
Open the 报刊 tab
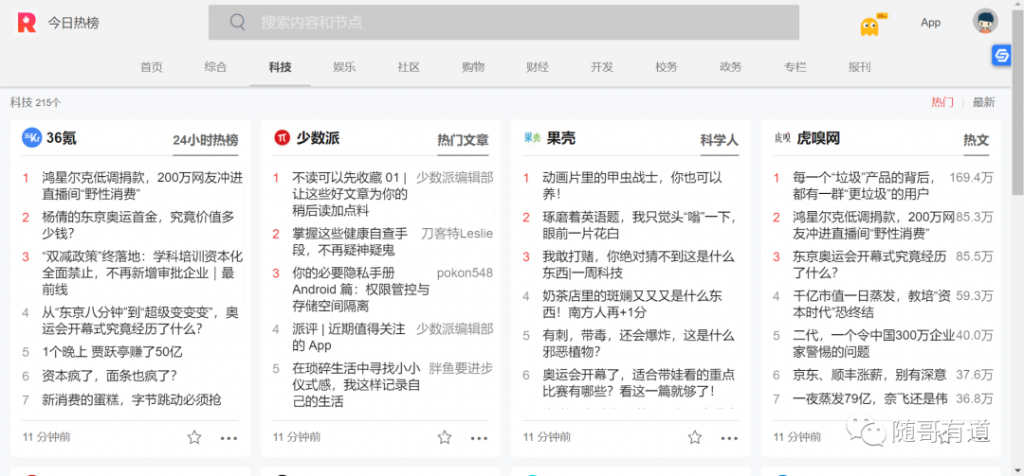point(859,67)
